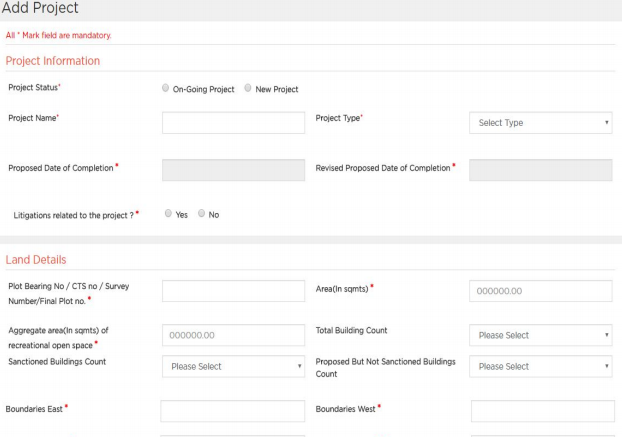Open the Sanctioned Buildings Count dropdown
Screen dimensions: 622x437
pos(233,366)
